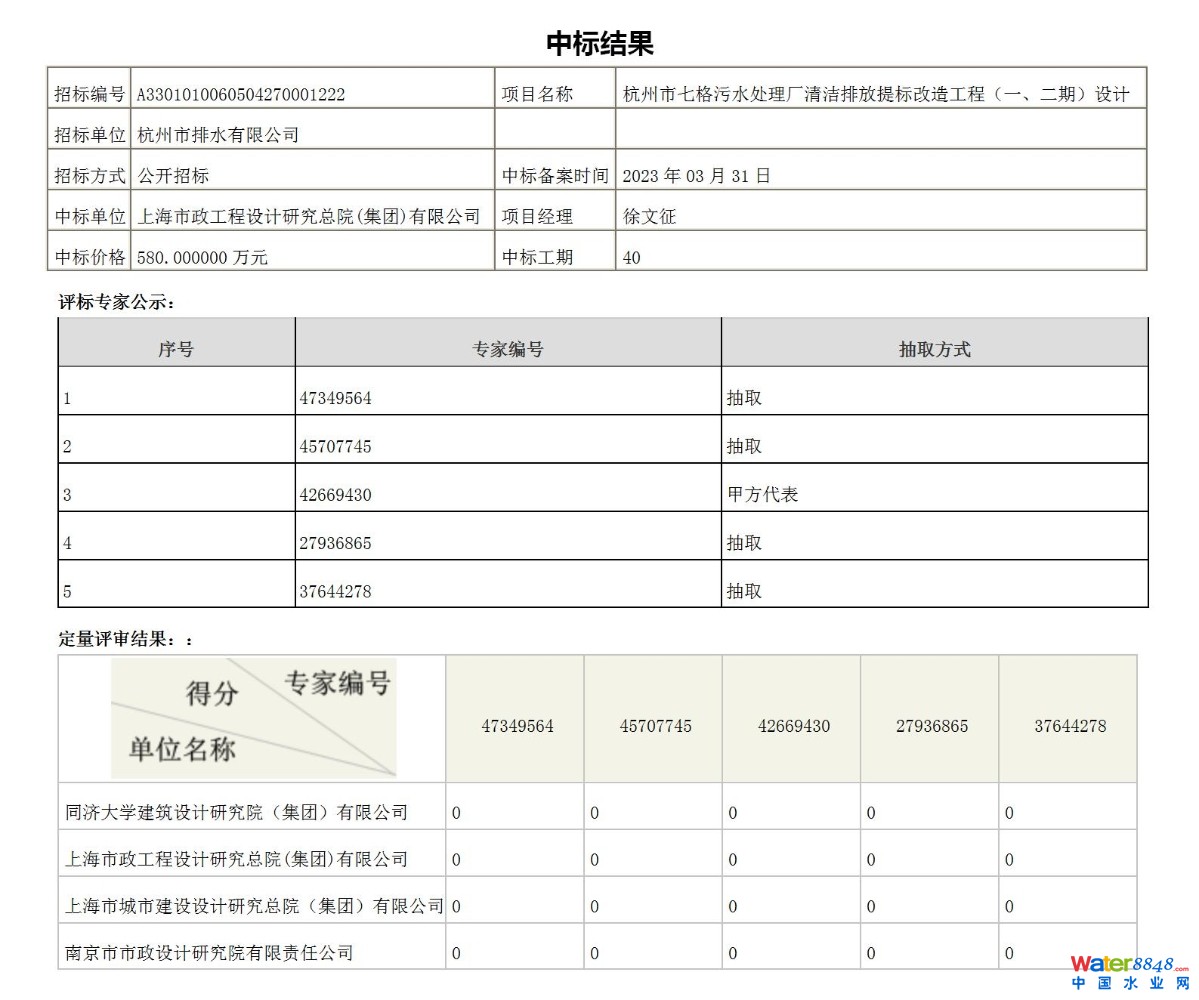Click the 南京市市政设计研究院有限责任公司 row name
The width and height of the screenshot is (1199, 1000).
pyautogui.click(x=209, y=953)
